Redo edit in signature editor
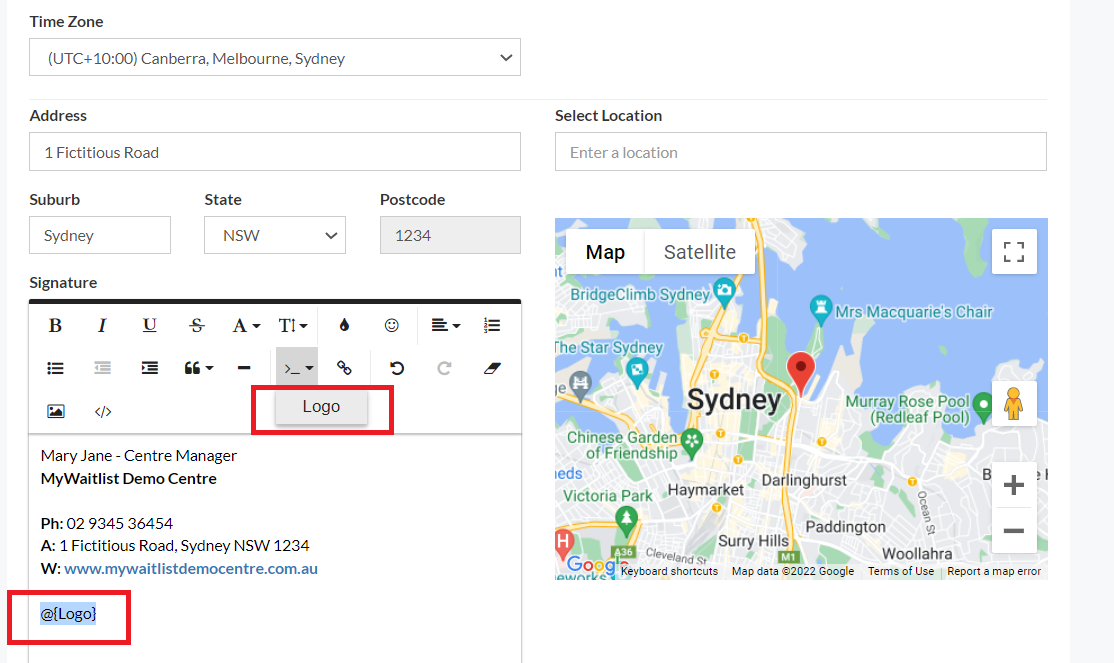The width and height of the screenshot is (1114, 663). (x=444, y=368)
